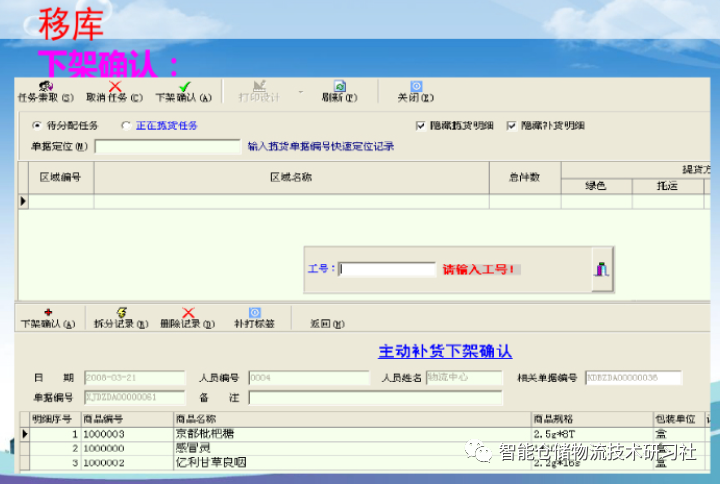Click the upper 下架确认 (A) green check icon
Screen dimensions: 720x484
tap(185, 86)
